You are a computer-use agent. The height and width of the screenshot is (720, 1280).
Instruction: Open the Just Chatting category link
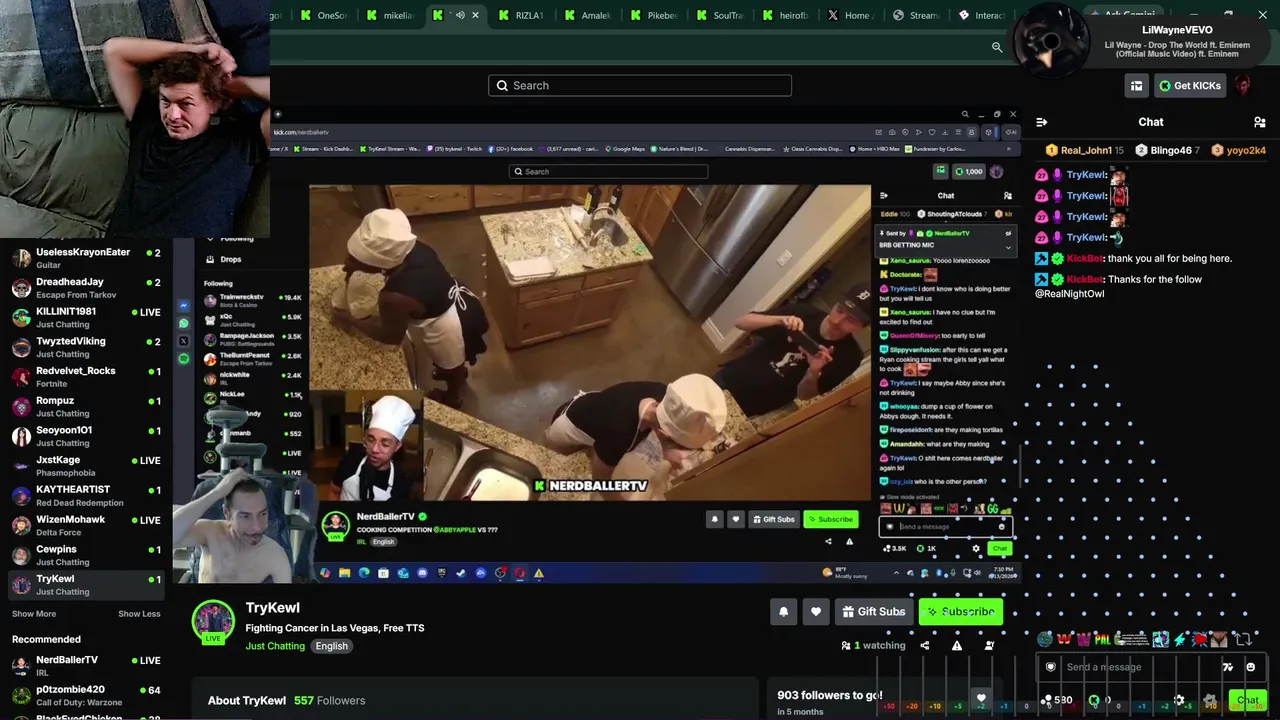[x=275, y=646]
